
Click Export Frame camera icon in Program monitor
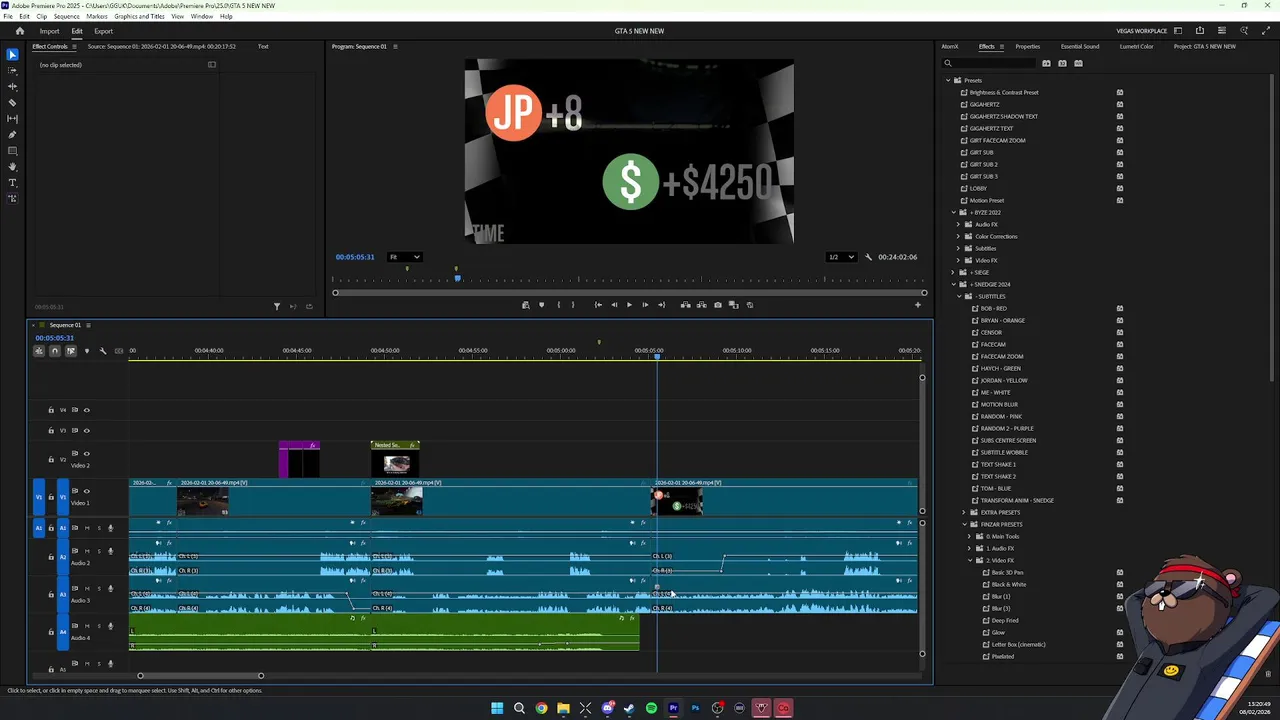(717, 305)
